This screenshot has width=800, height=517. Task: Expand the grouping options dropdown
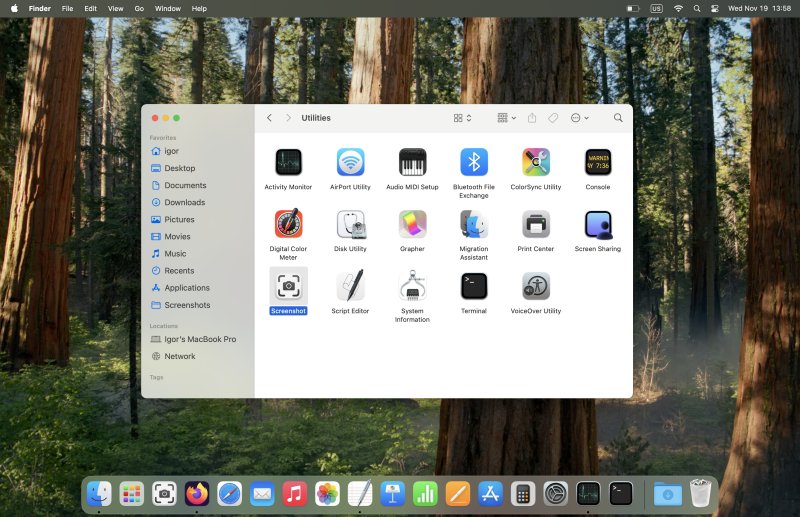507,118
